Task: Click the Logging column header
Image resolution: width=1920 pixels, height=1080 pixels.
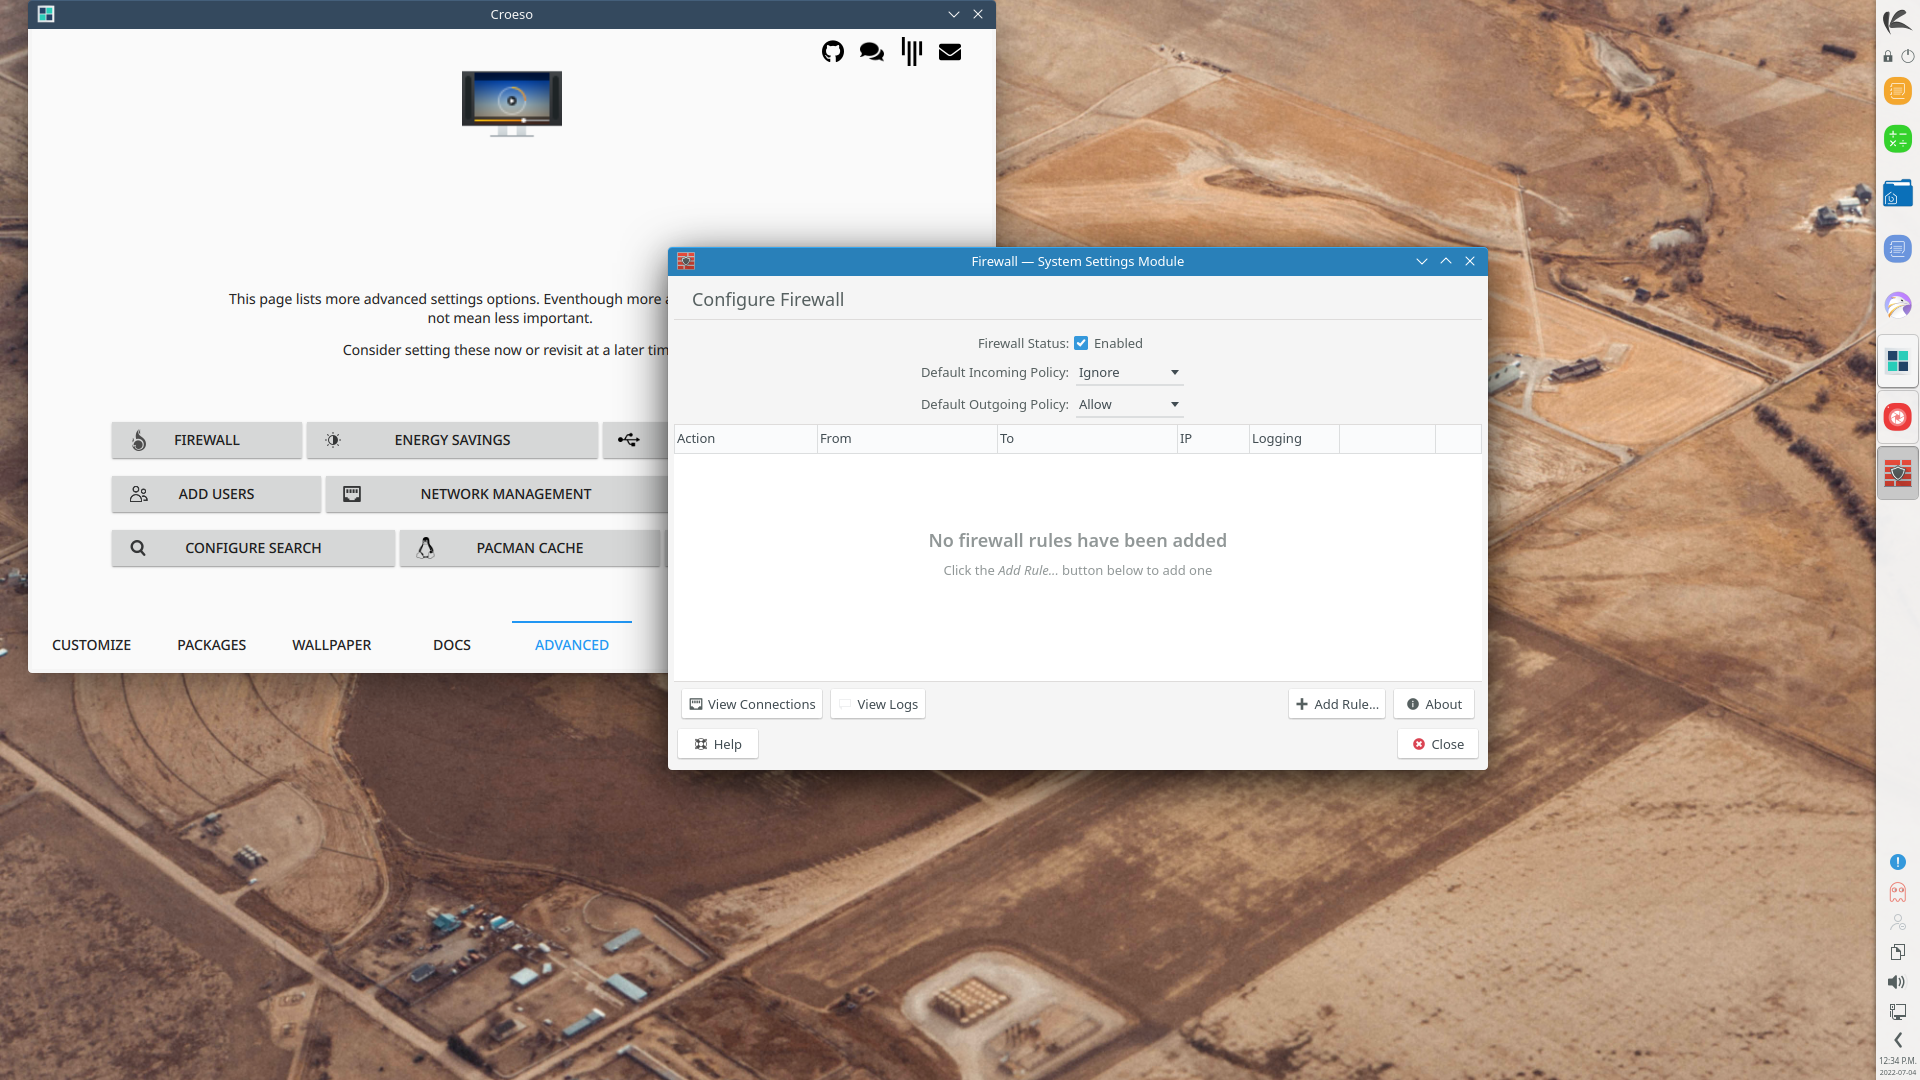Action: tap(1294, 439)
